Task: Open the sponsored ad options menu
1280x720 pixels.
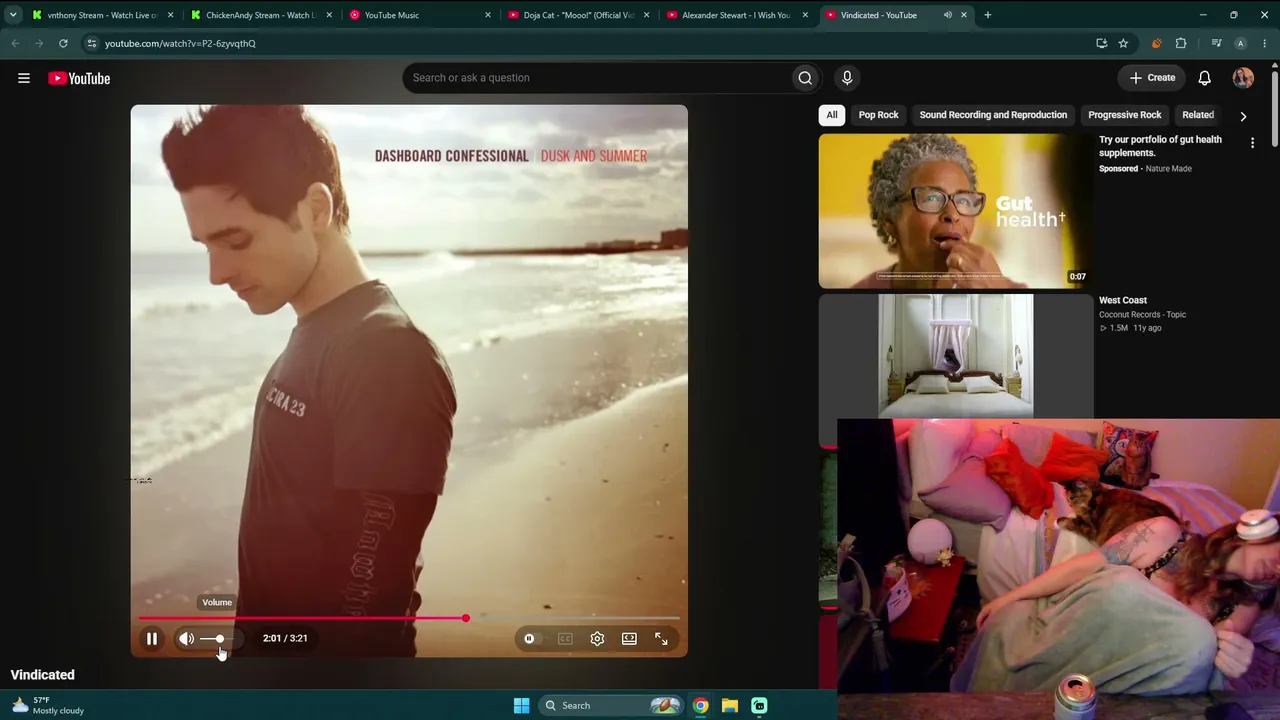Action: click(x=1252, y=143)
